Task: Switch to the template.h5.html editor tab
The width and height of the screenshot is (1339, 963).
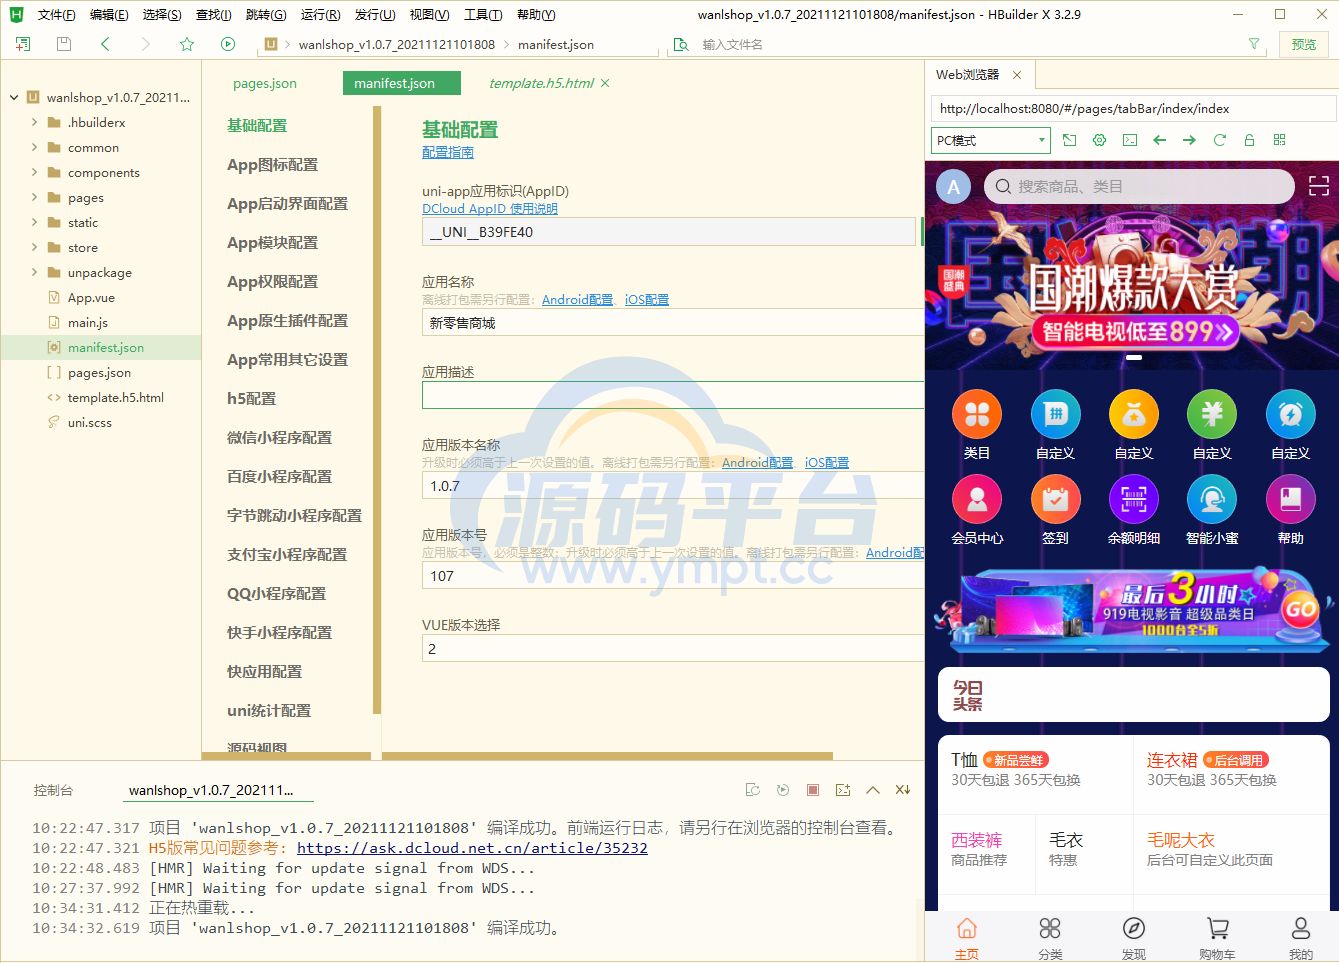Action: pyautogui.click(x=541, y=83)
